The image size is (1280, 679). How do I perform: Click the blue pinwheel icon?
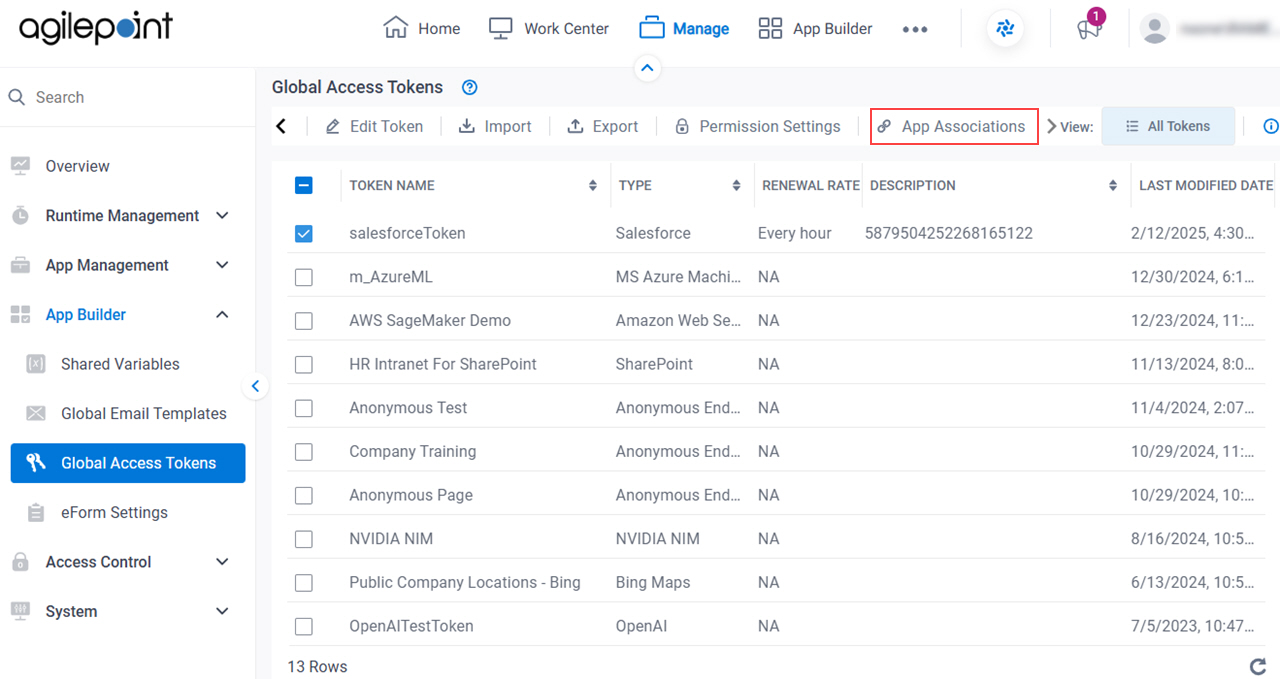click(1006, 29)
